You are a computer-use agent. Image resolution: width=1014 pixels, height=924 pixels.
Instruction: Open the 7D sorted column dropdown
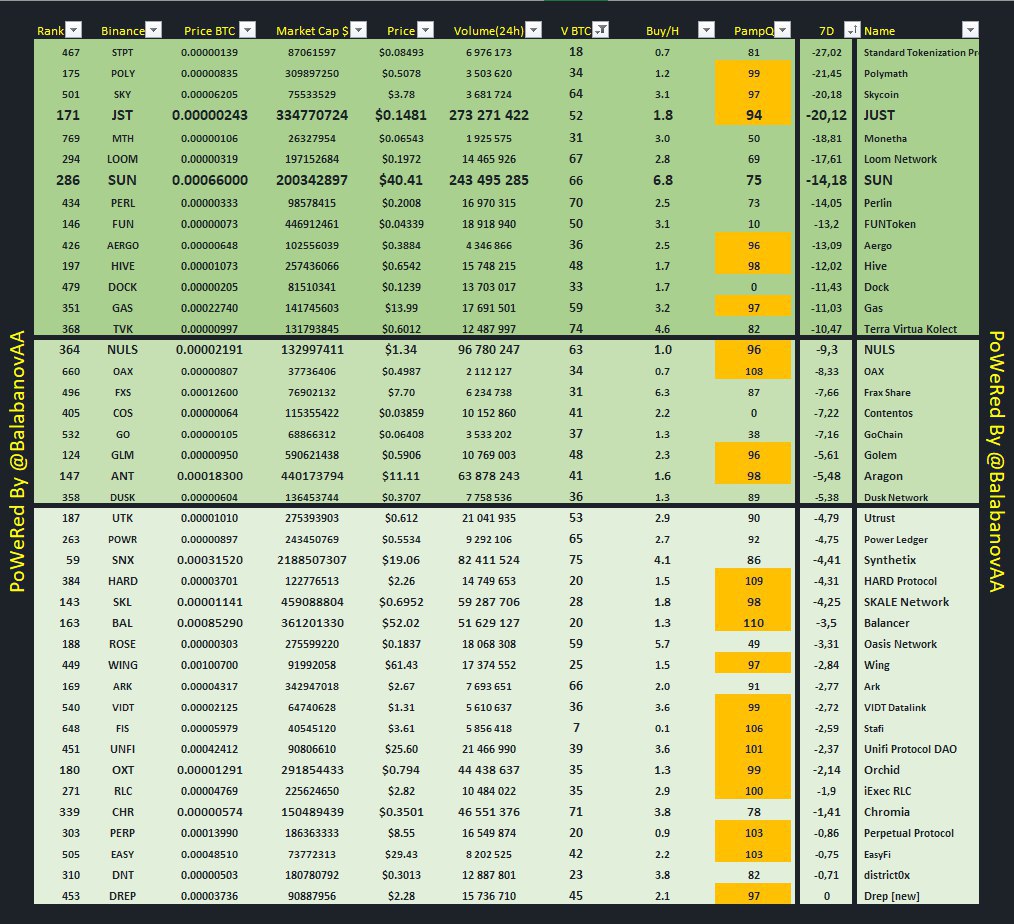click(852, 30)
